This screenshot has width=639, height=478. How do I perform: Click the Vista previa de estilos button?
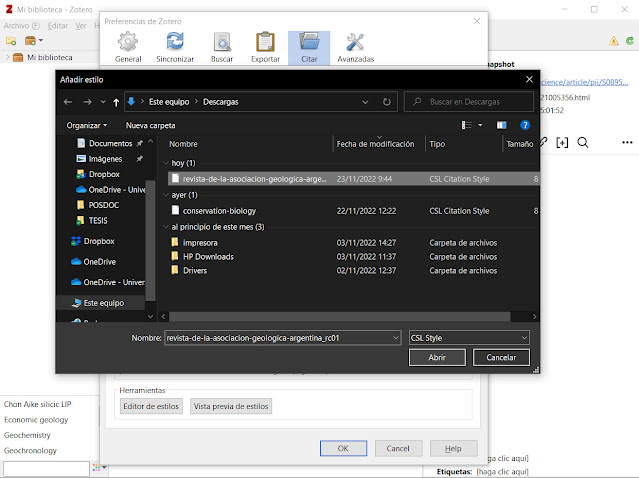[x=231, y=406]
